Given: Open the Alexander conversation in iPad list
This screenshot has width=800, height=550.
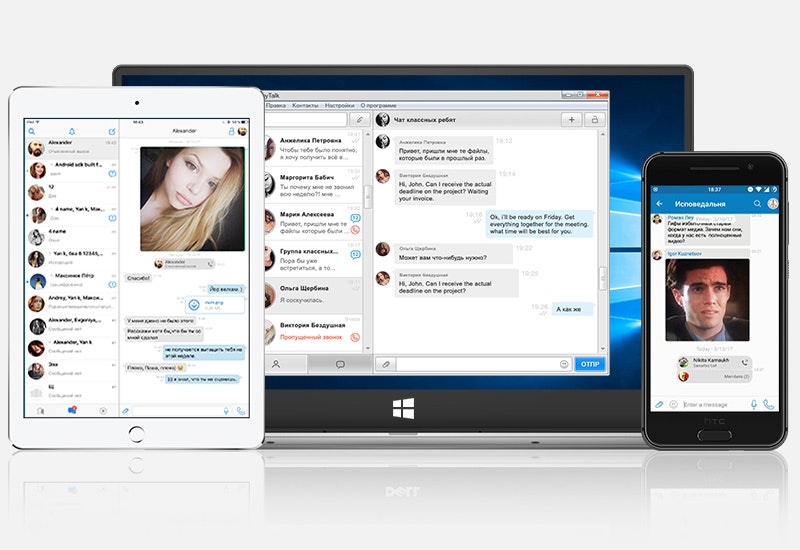Looking at the screenshot, I should (72, 148).
